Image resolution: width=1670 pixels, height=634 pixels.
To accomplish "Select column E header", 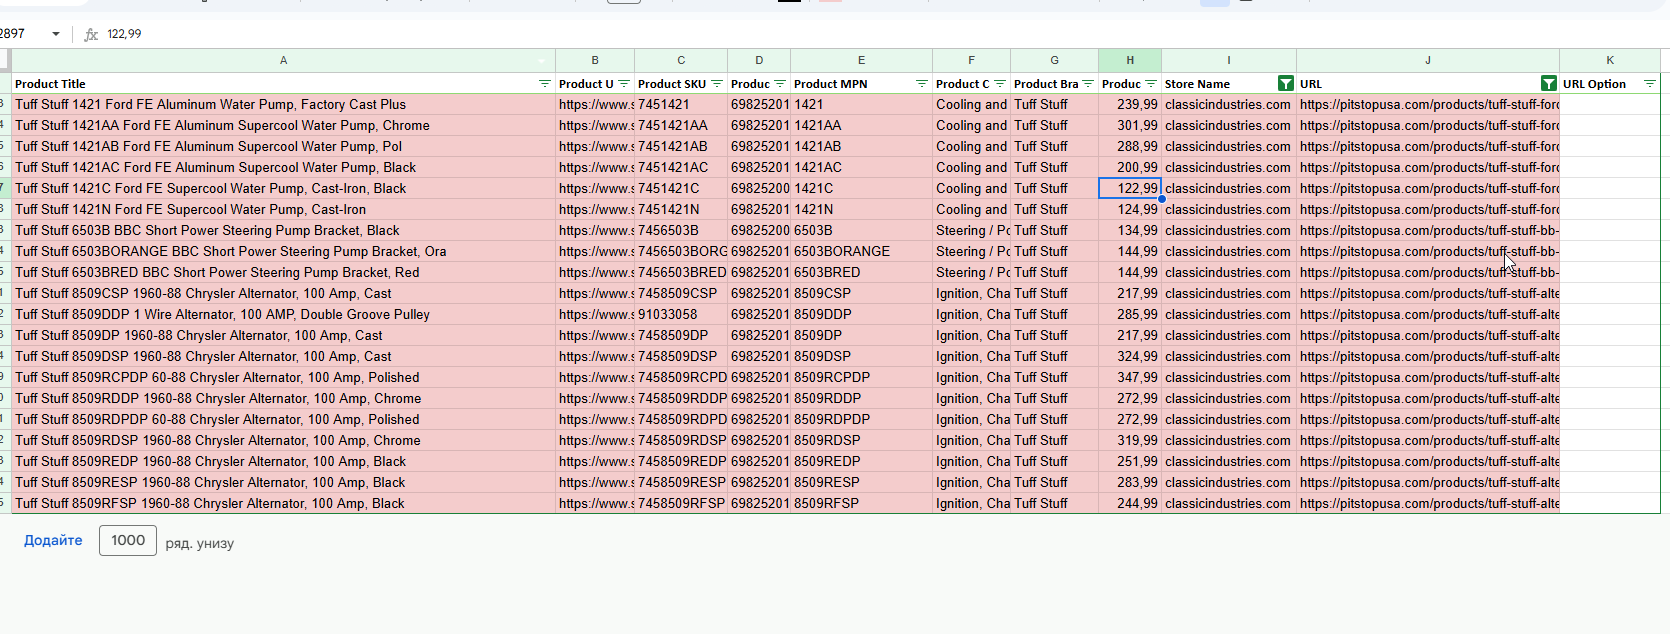I will [x=861, y=61].
